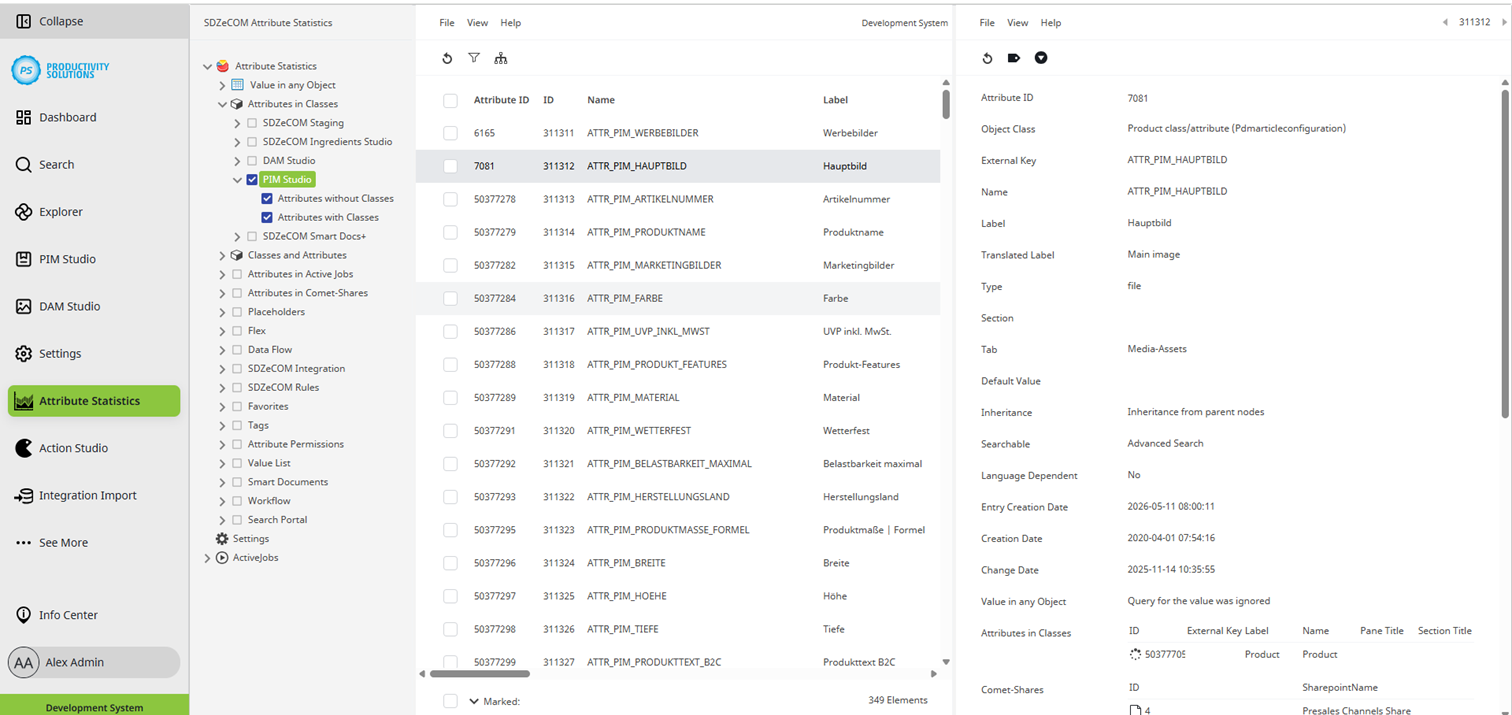The image size is (1512, 715).
Task: Click the round dropdown arrow icon in detail pane
Action: coord(1041,58)
